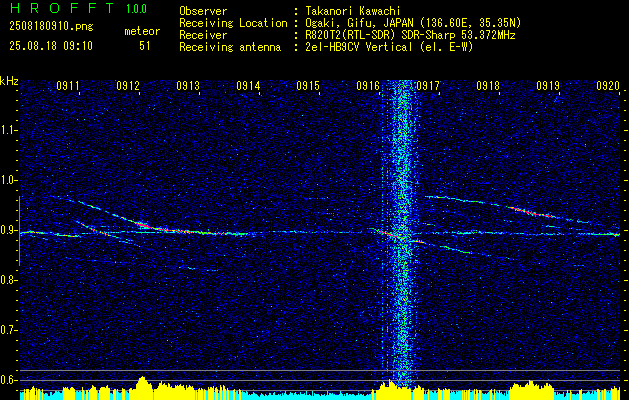
Task: Click the 0911 time marker
Action: click(67, 85)
